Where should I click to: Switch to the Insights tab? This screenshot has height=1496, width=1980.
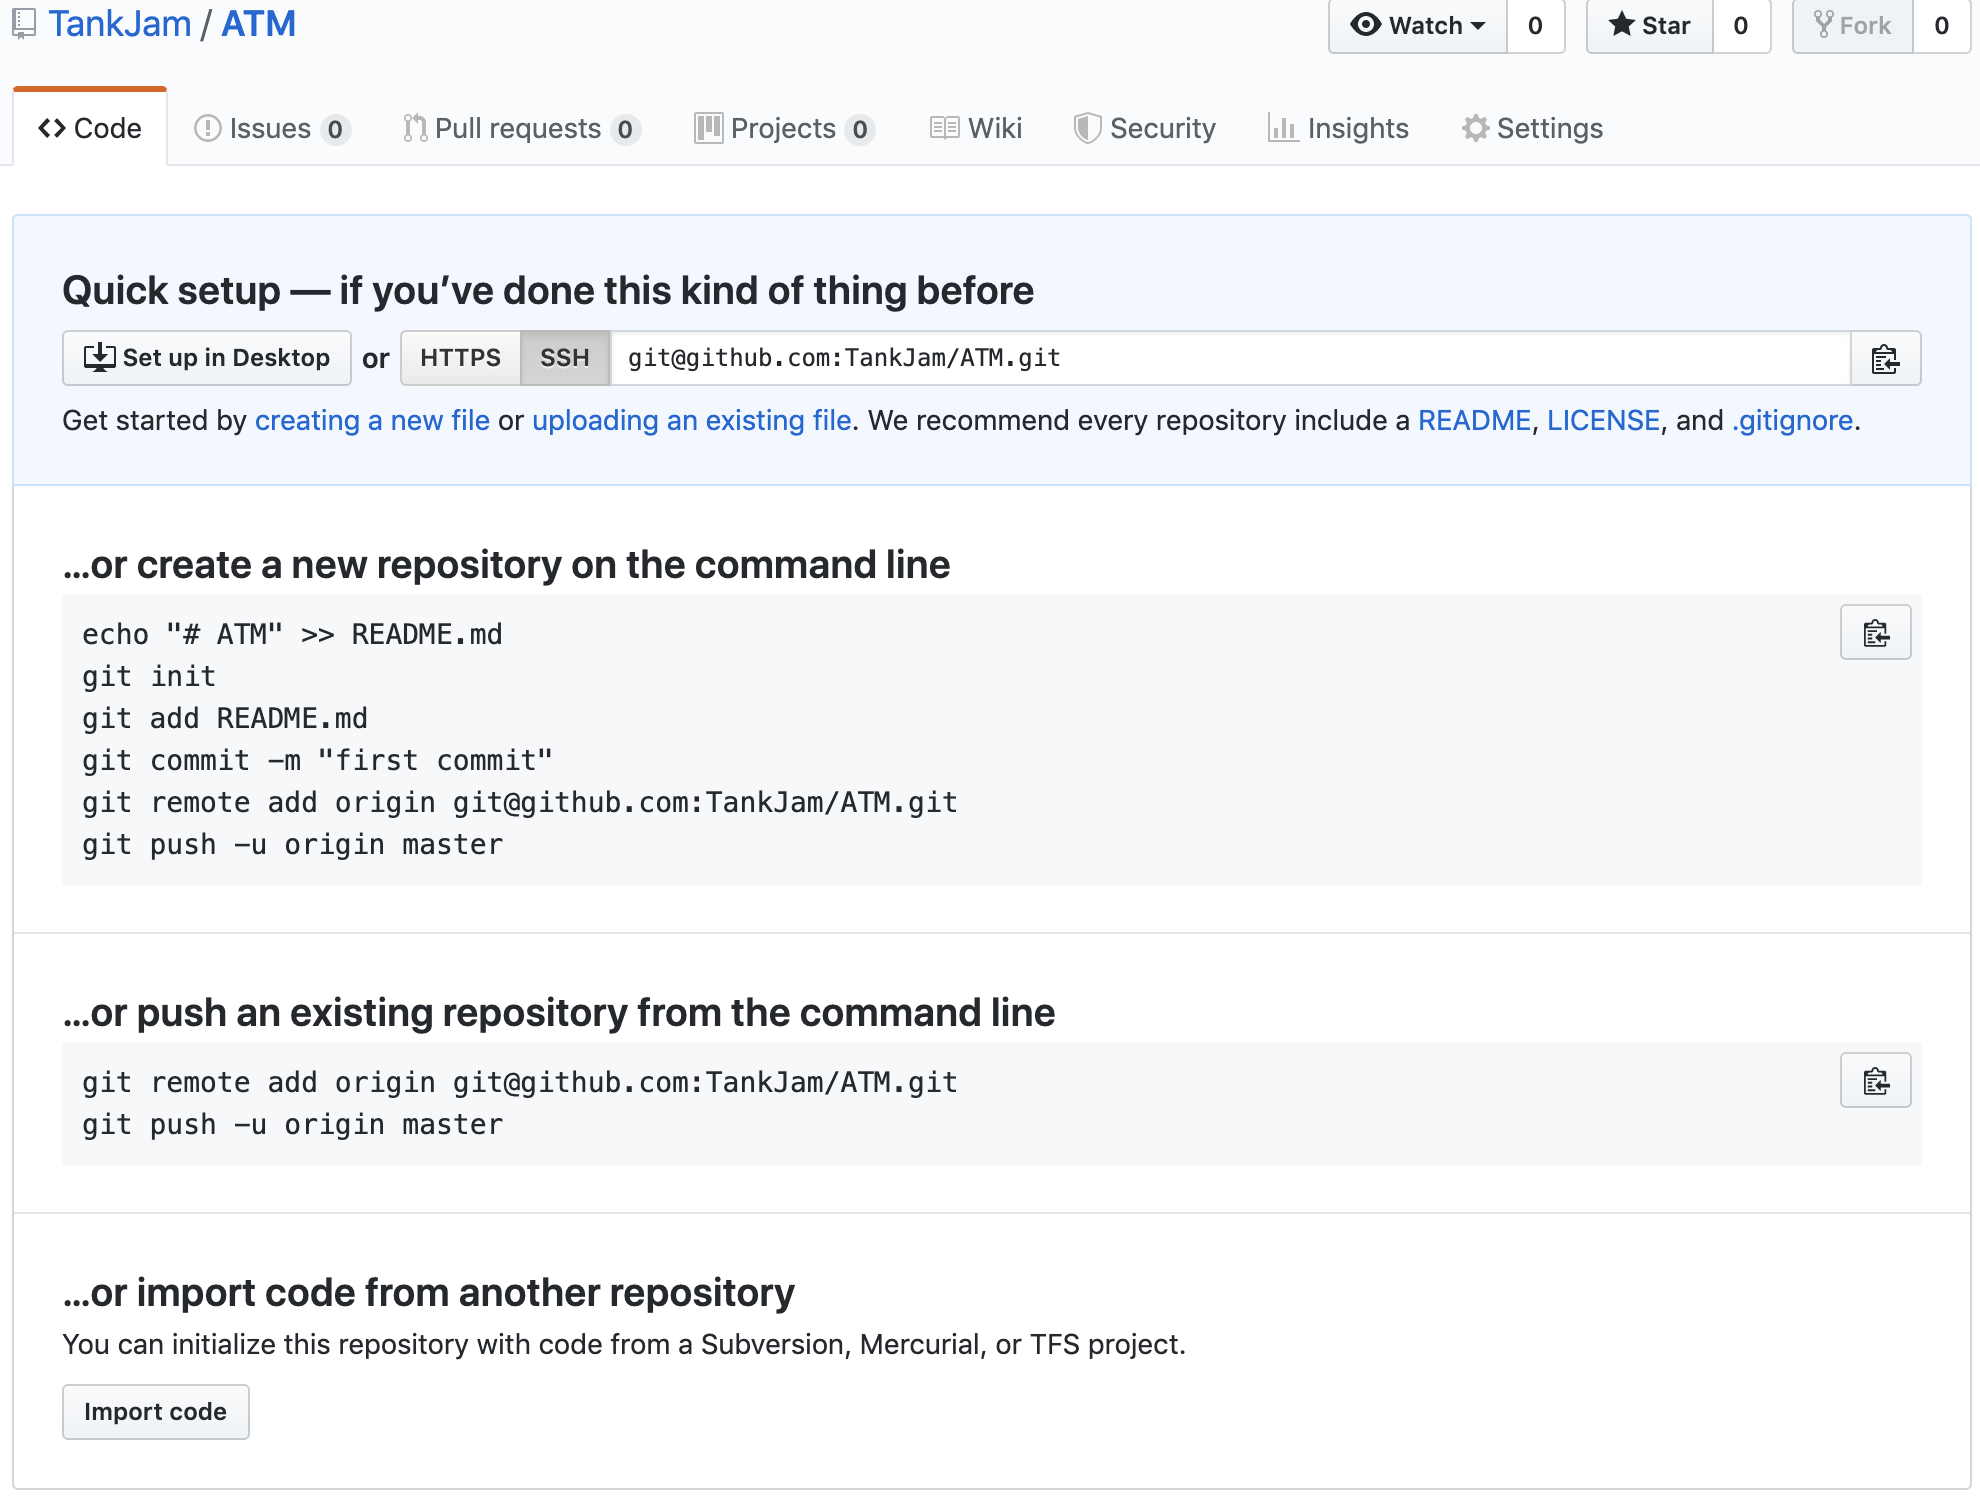1338,128
